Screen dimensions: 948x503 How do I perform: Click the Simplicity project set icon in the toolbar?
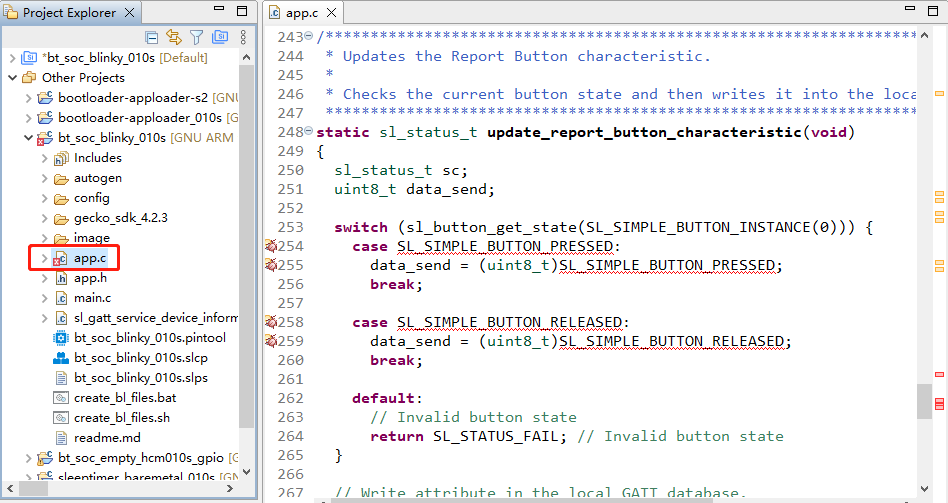[x=219, y=37]
